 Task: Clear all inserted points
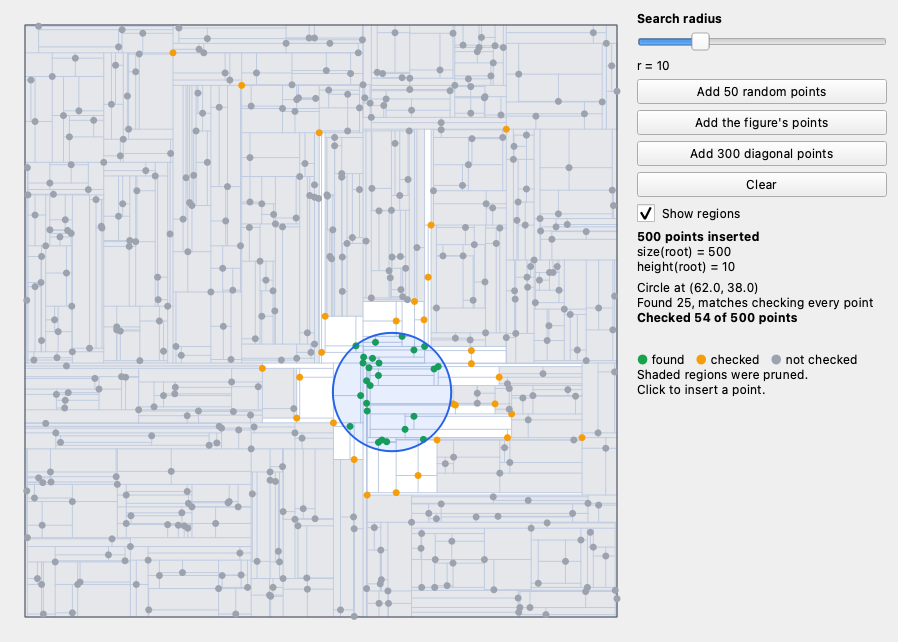pyautogui.click(x=762, y=184)
